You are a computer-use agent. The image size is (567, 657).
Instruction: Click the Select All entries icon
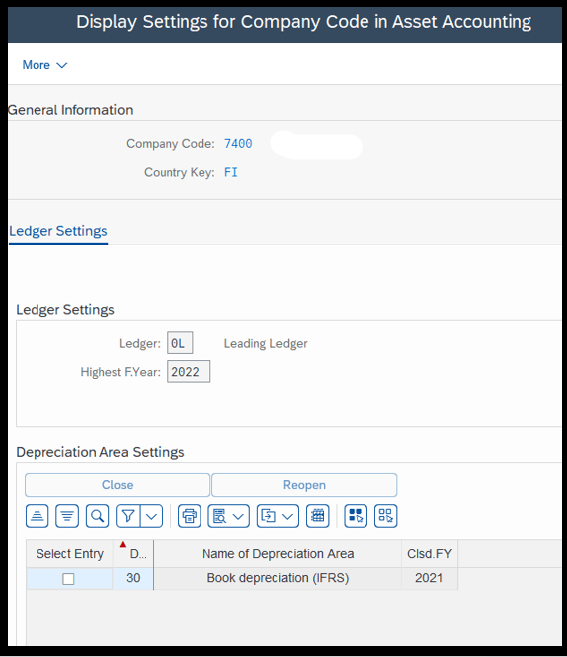[356, 516]
